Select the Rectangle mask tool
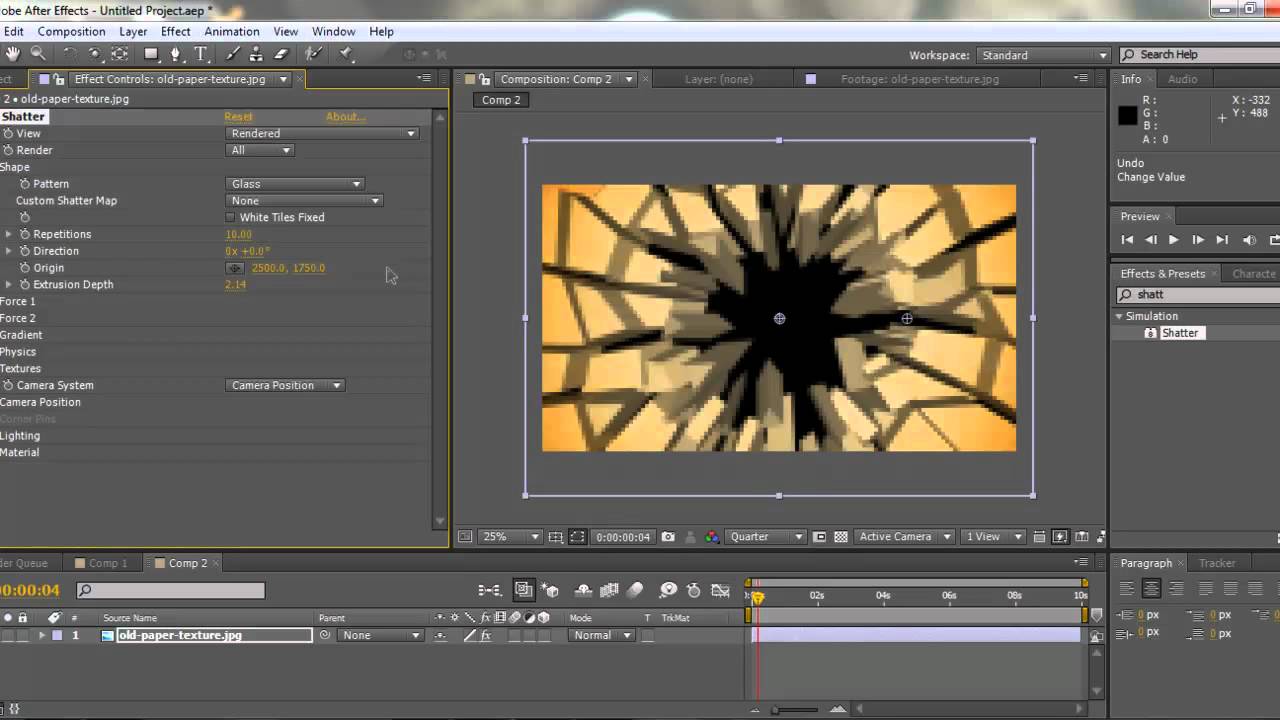Viewport: 1280px width, 720px height. (151, 54)
